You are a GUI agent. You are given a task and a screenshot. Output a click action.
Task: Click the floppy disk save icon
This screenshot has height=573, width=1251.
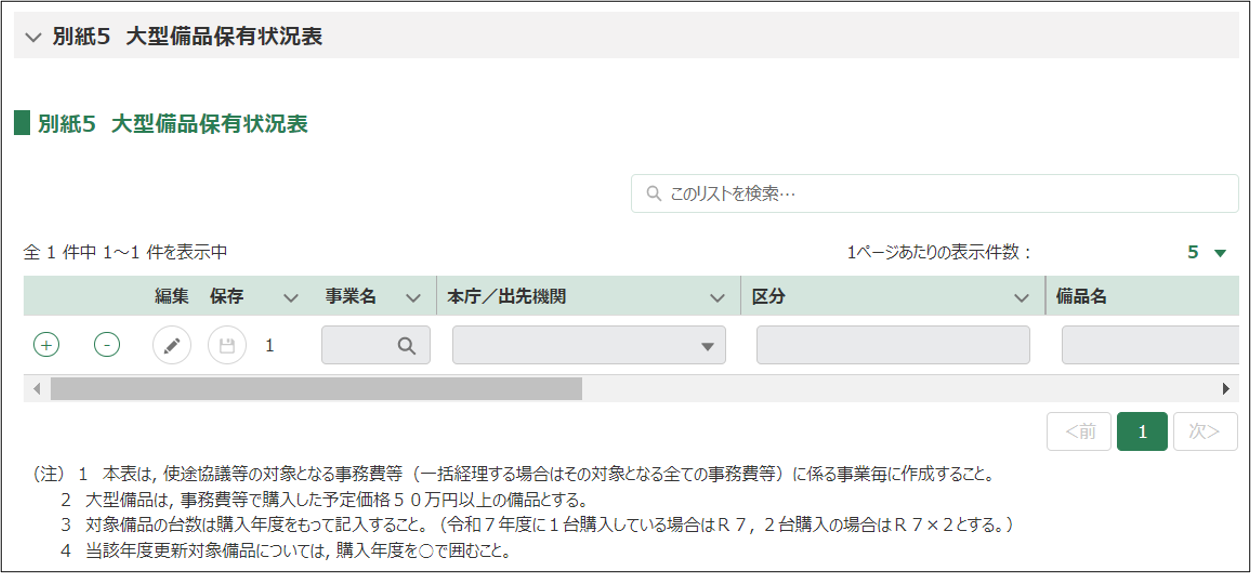[227, 345]
